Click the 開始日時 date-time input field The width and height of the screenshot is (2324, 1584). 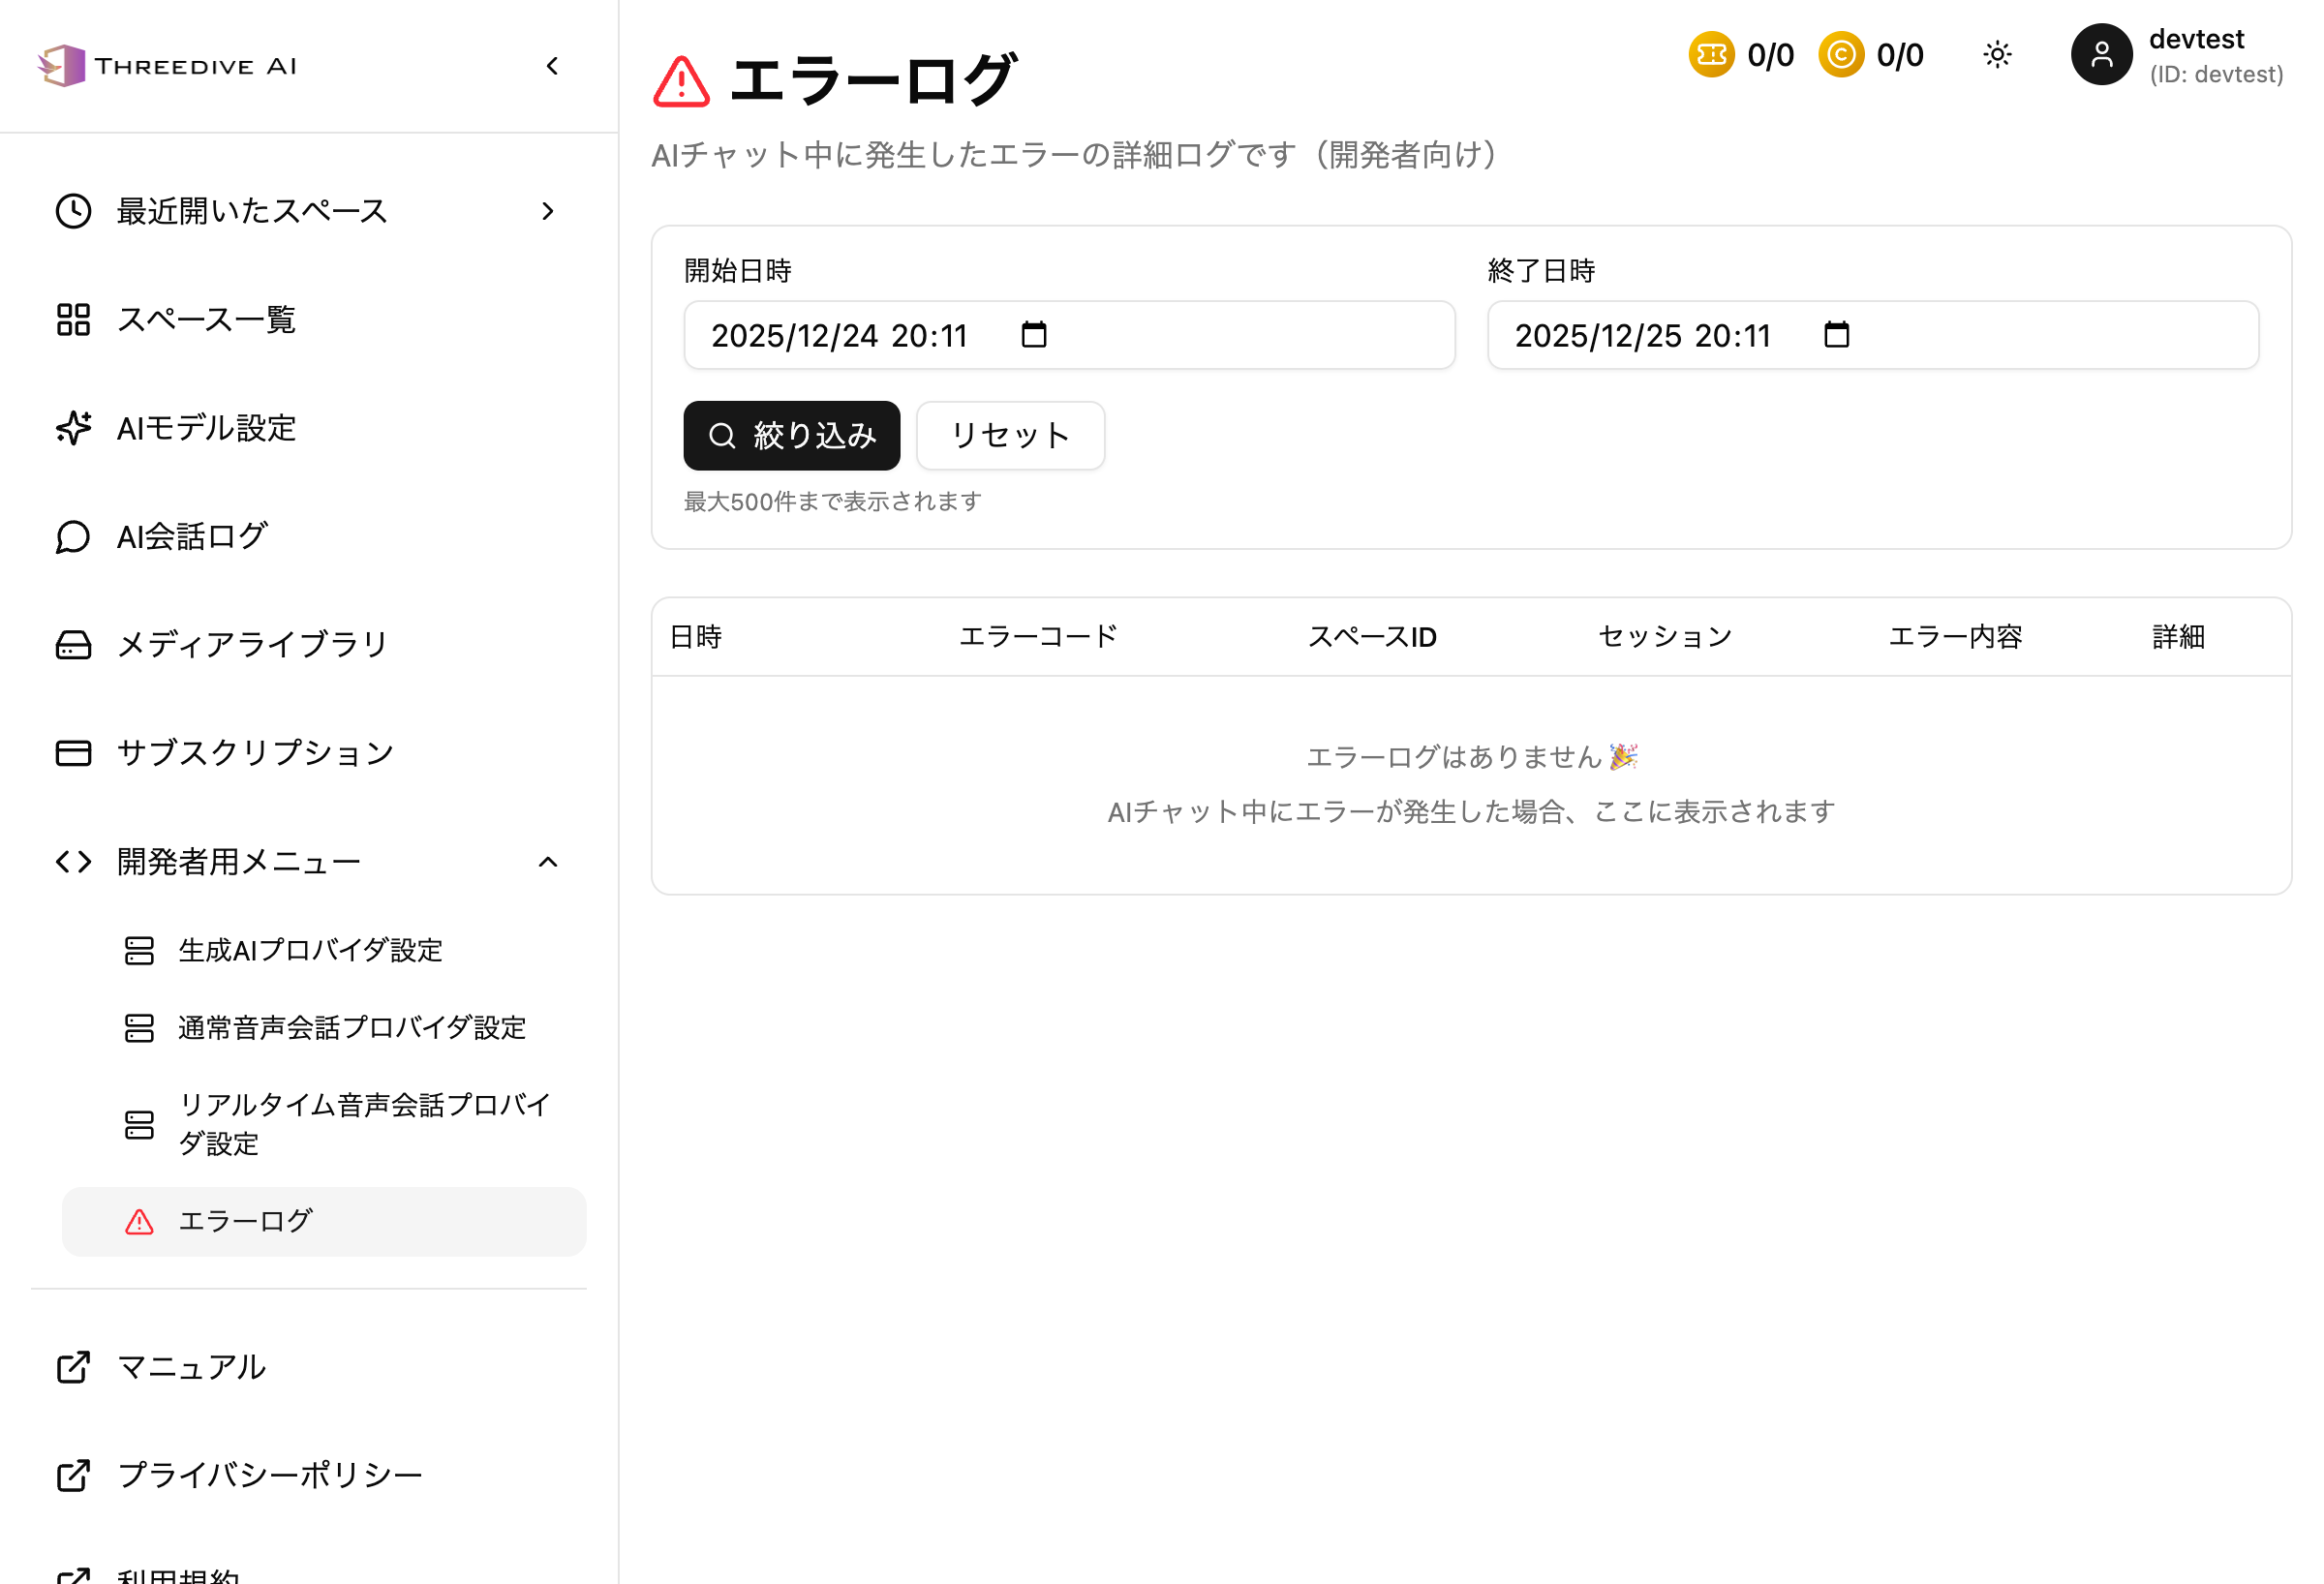pyautogui.click(x=1069, y=335)
